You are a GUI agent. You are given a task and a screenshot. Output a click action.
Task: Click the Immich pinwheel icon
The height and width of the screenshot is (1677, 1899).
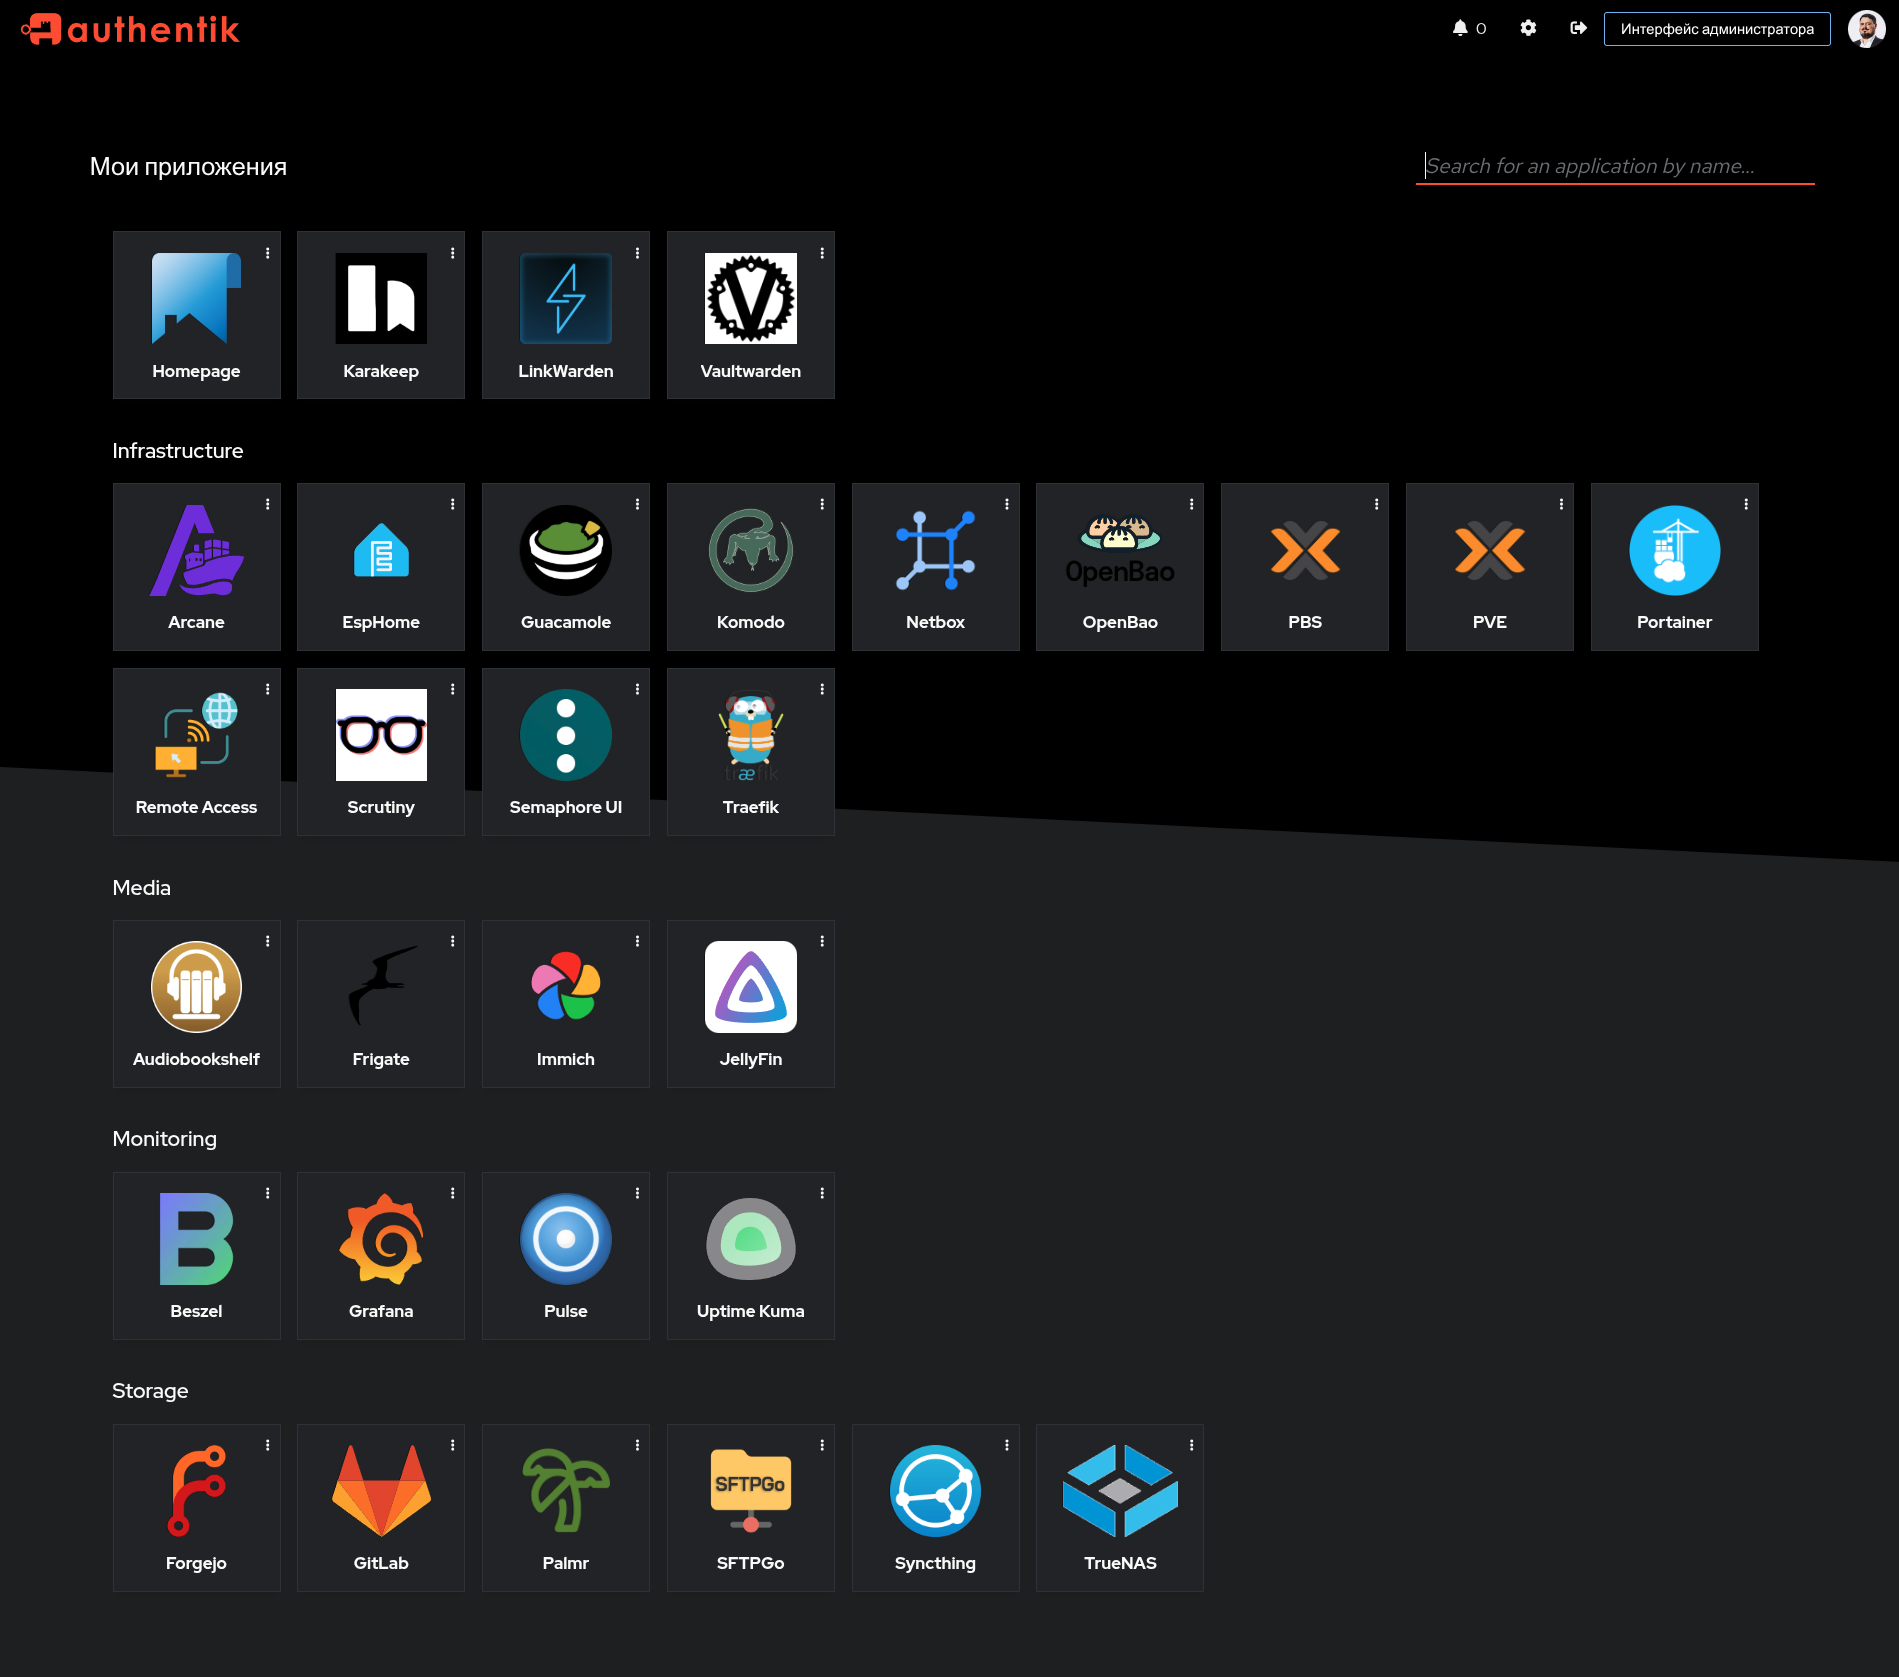tap(566, 987)
